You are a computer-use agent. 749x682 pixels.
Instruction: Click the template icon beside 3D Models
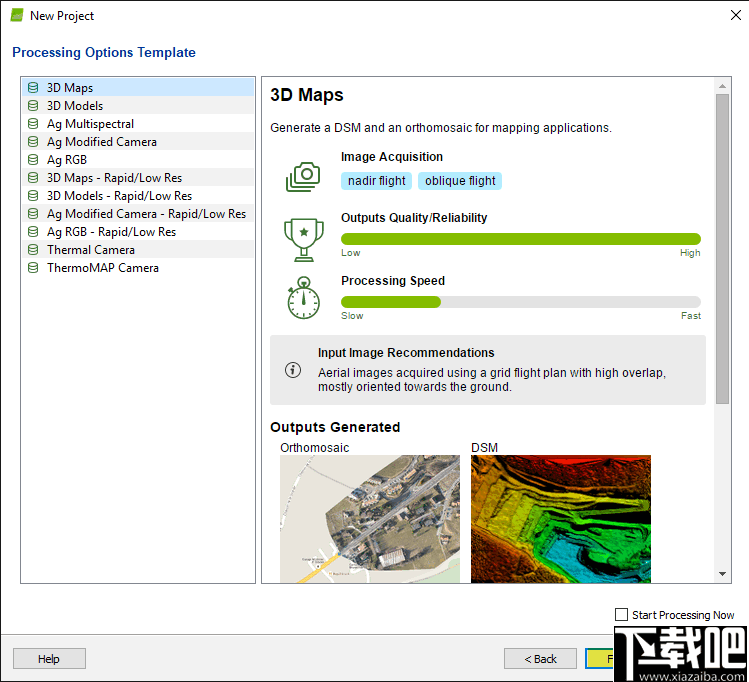(x=33, y=106)
